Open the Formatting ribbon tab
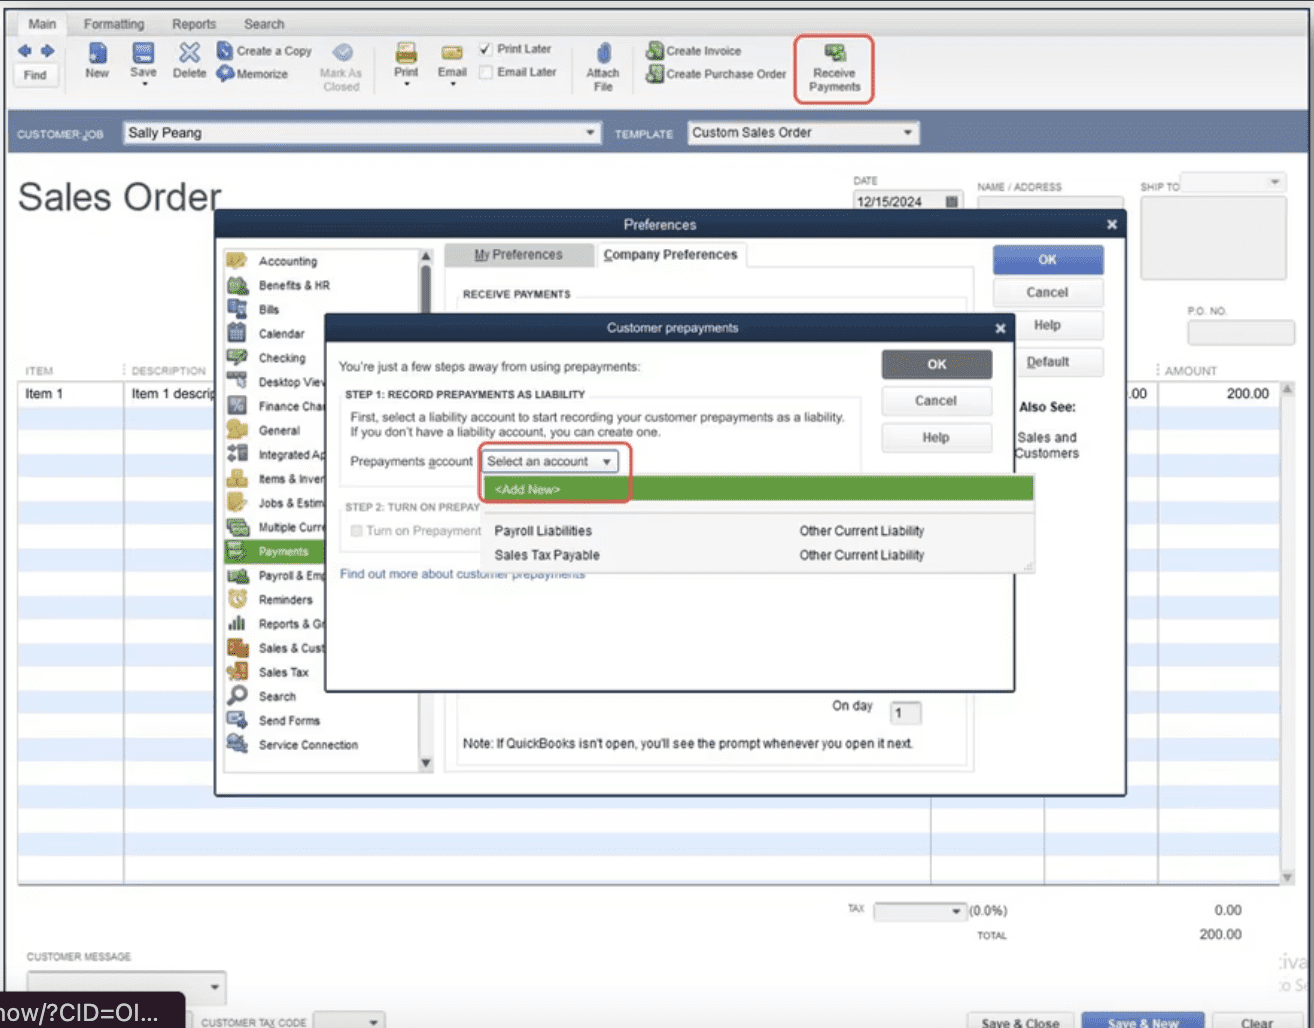 (x=114, y=24)
